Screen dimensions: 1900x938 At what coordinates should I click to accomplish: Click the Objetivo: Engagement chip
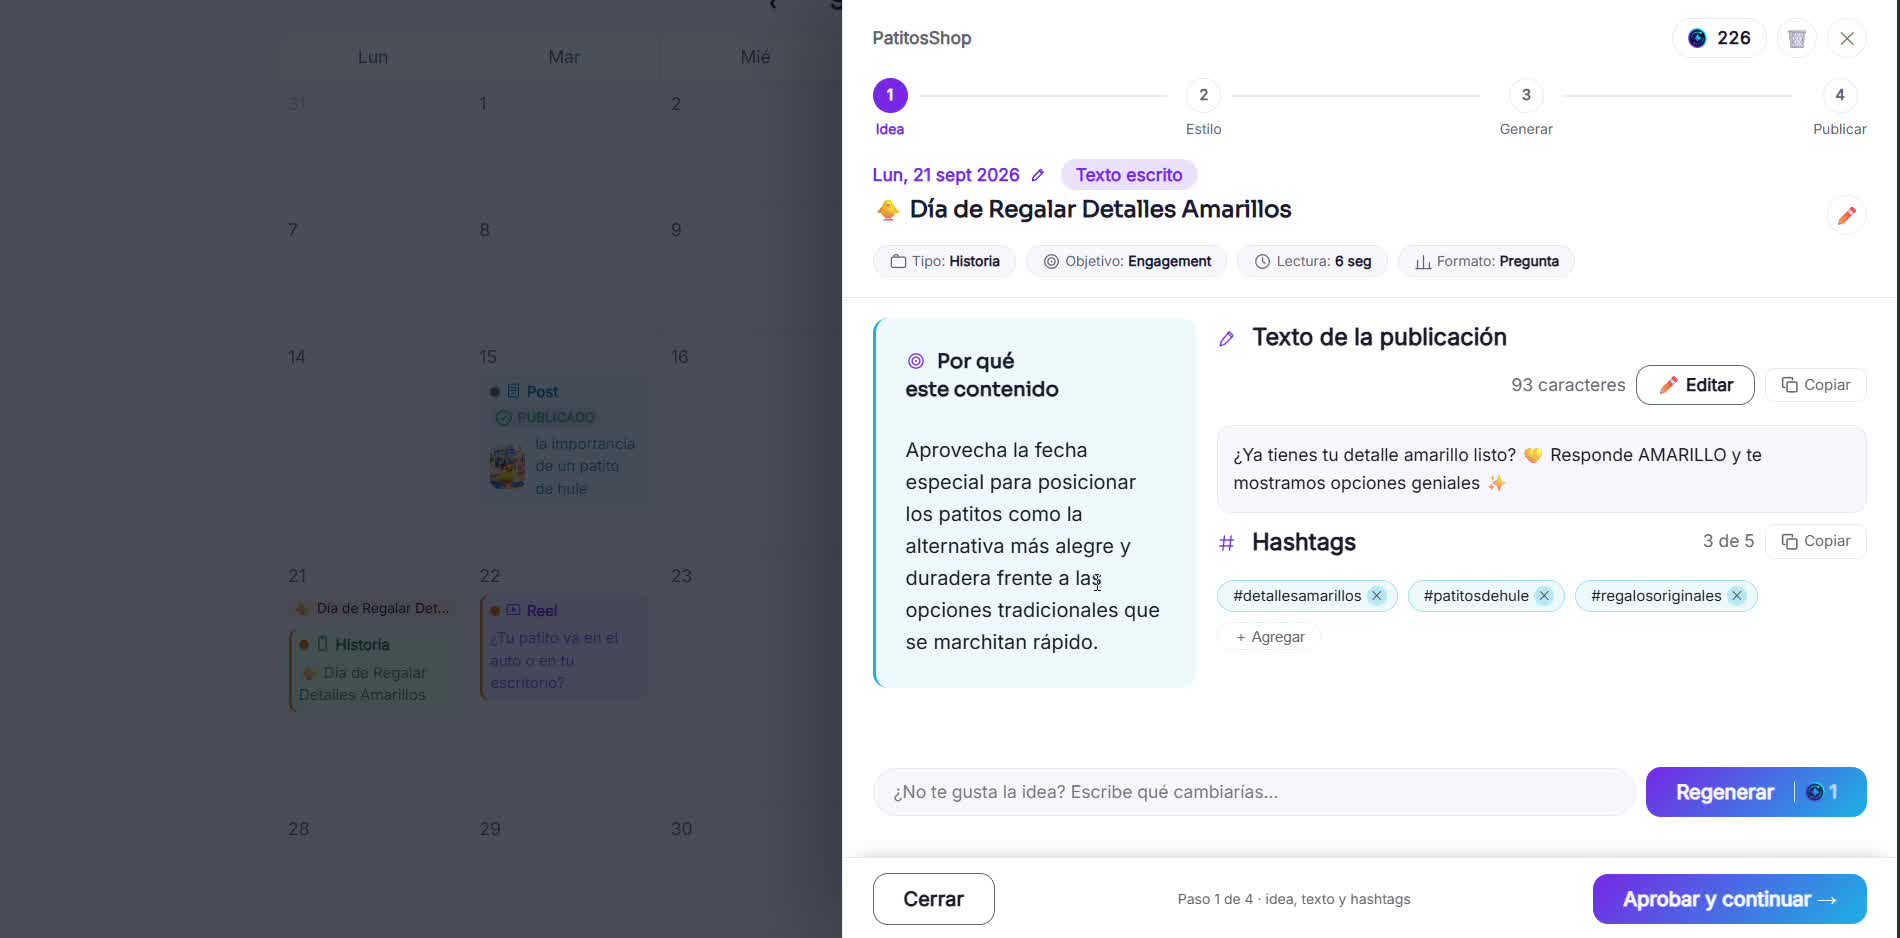pos(1127,261)
